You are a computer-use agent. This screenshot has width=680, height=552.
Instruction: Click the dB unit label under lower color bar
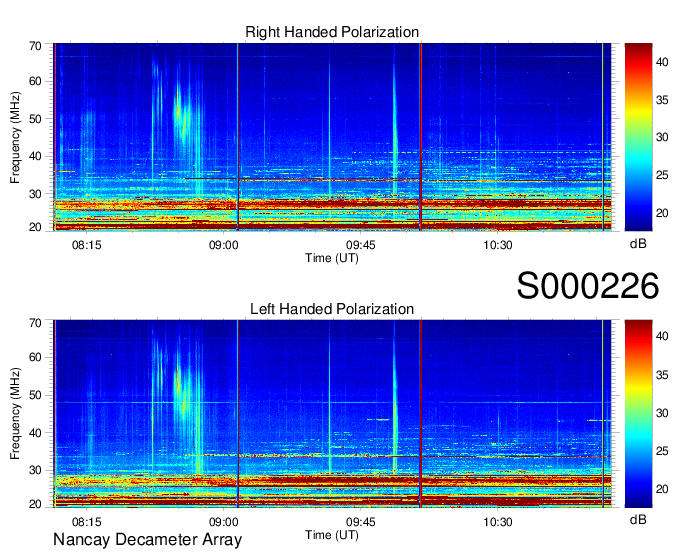[x=638, y=519]
